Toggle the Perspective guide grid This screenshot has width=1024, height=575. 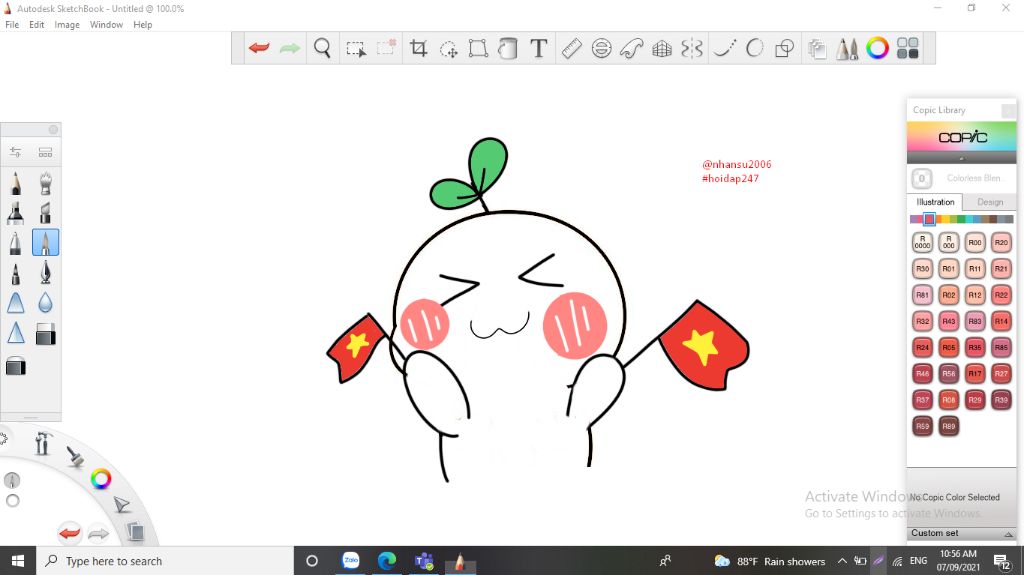[x=662, y=48]
